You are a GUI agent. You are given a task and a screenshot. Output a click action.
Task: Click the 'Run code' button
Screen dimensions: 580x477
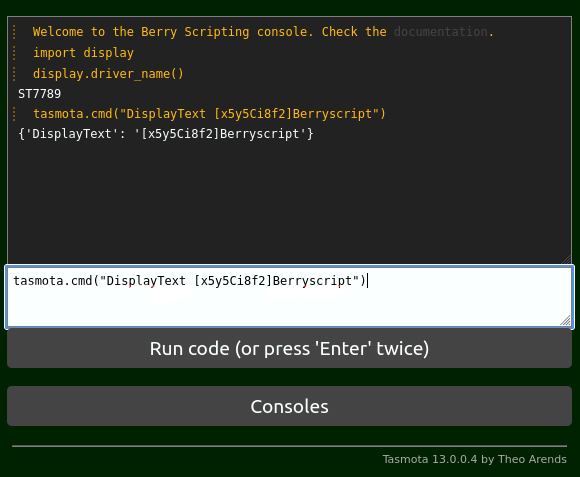[x=289, y=348]
